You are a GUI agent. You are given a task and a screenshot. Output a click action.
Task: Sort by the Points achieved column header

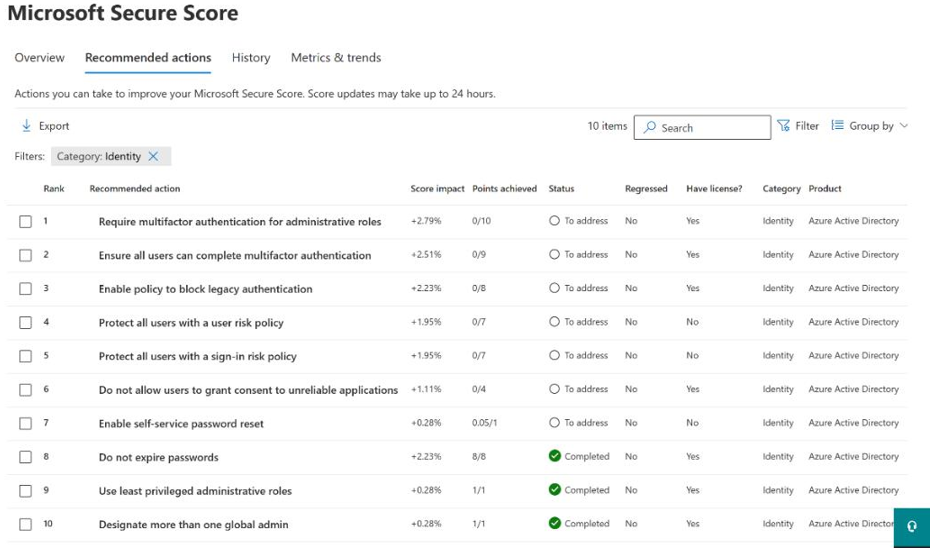[x=505, y=188]
